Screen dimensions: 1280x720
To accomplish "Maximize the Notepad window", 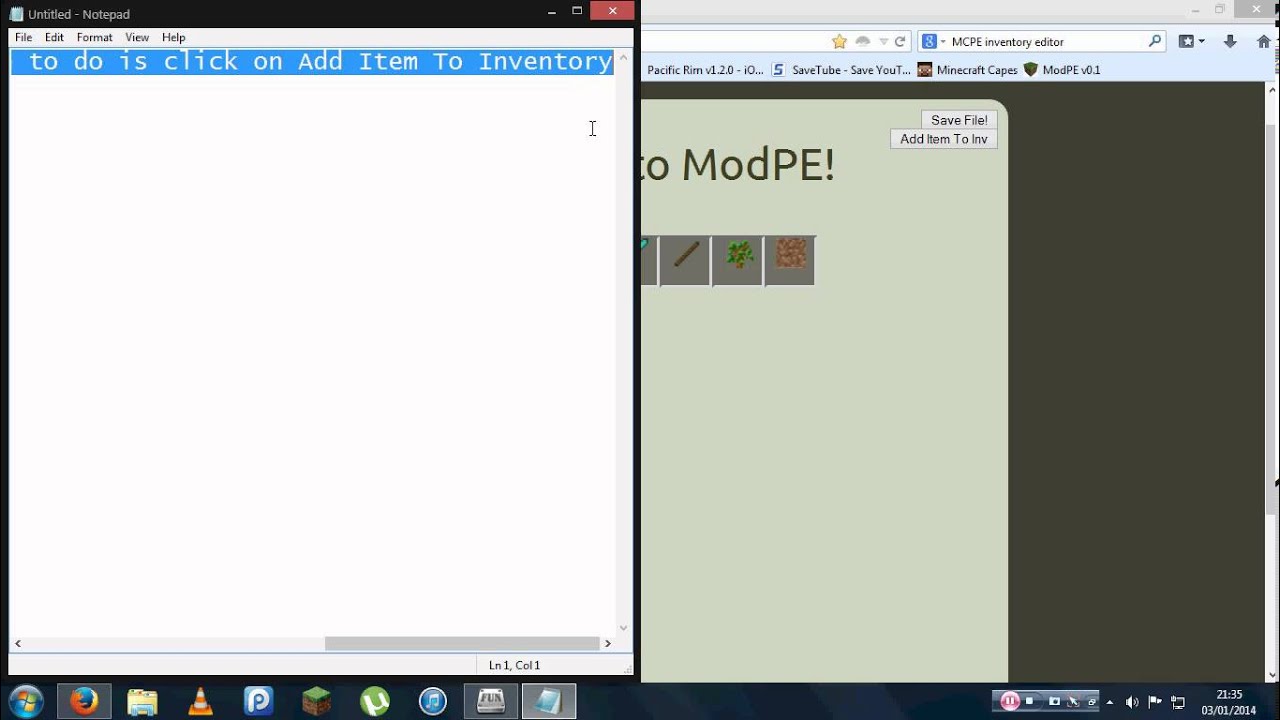I will (x=577, y=11).
